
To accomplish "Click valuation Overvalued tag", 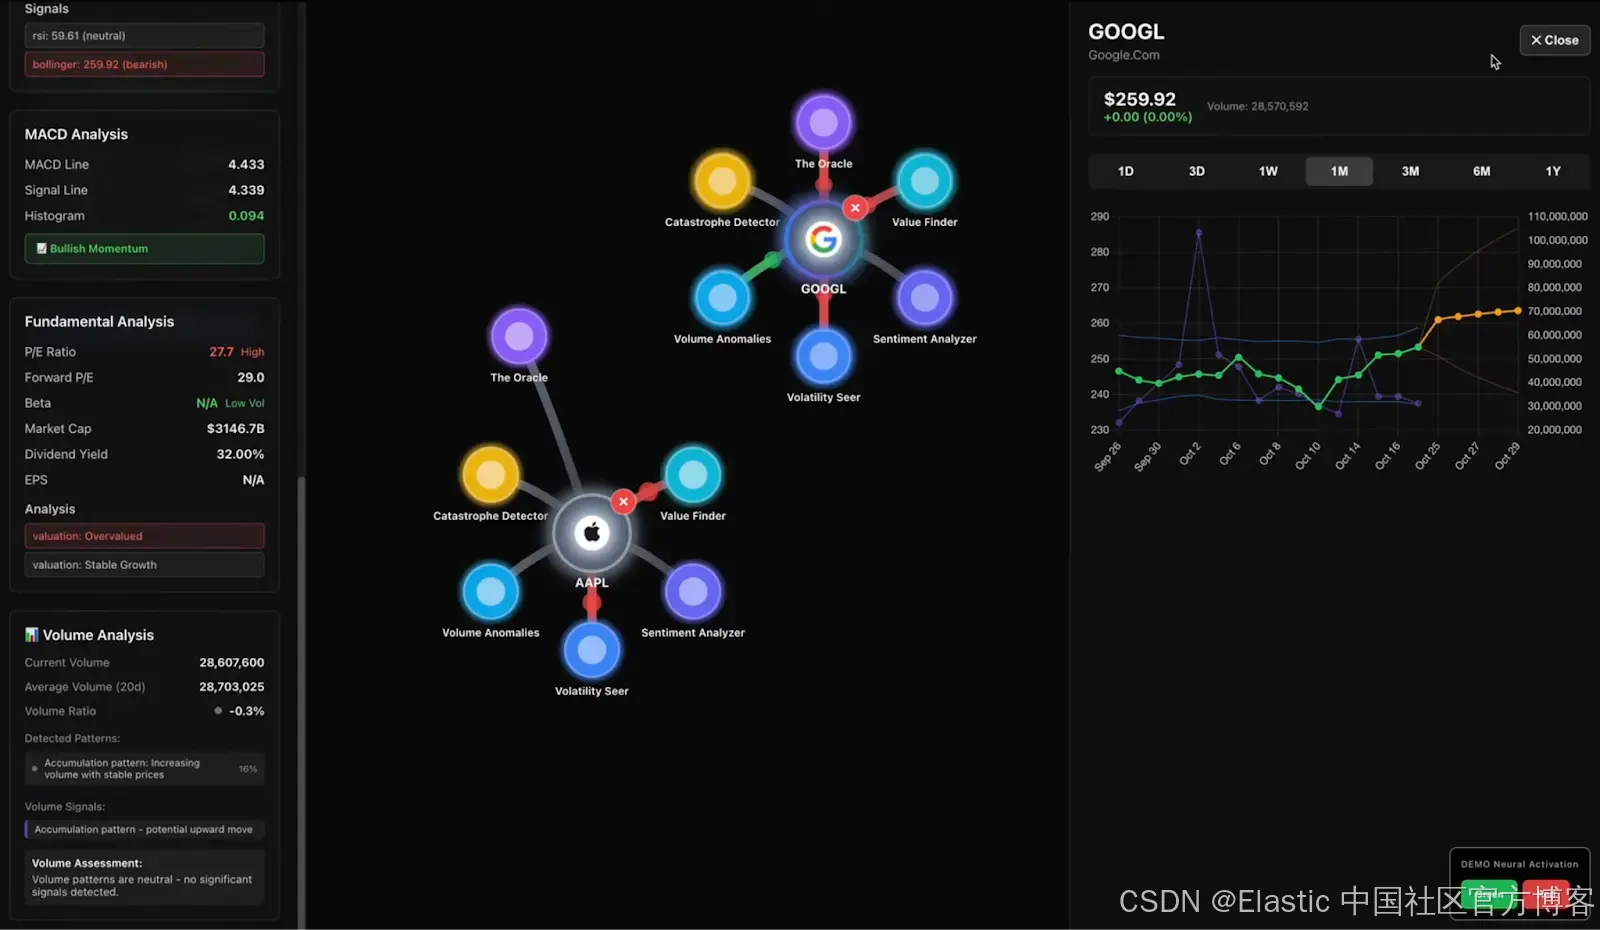I will pos(144,536).
